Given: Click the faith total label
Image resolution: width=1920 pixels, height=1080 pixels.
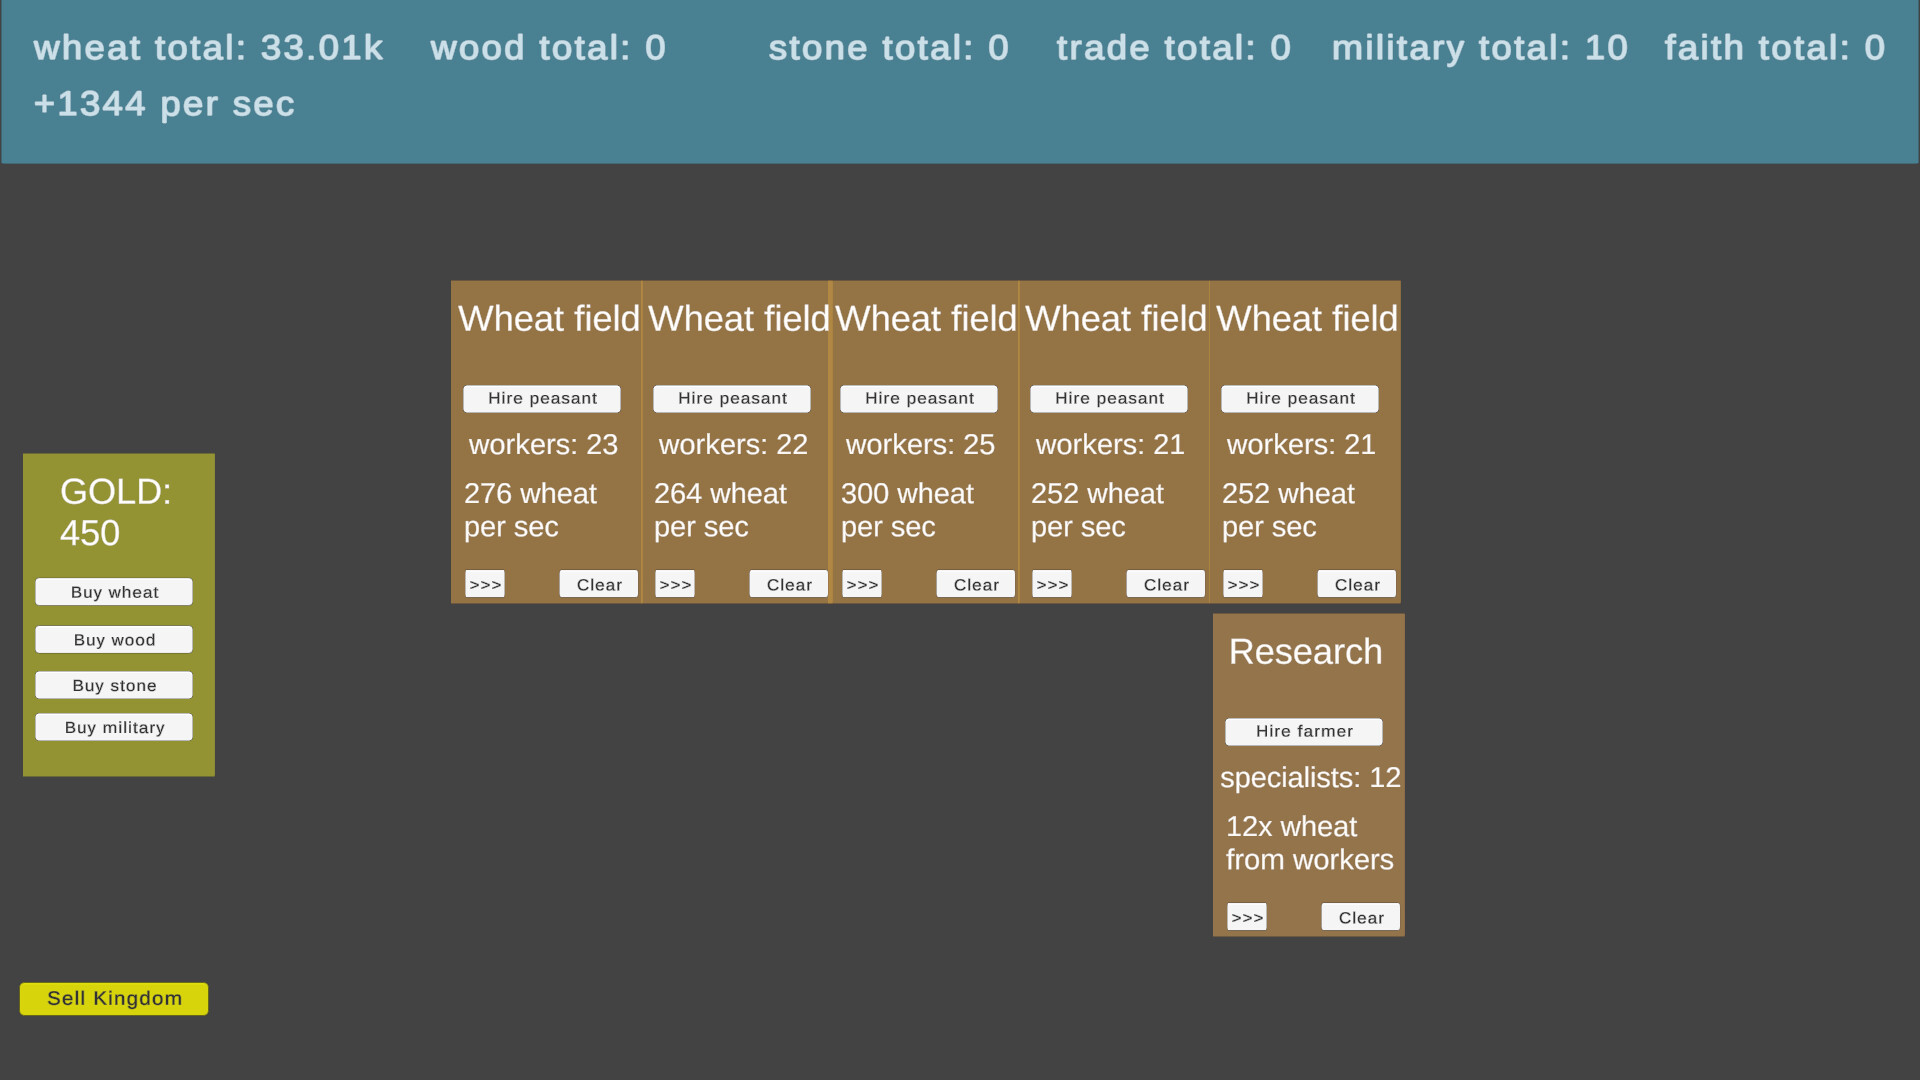Looking at the screenshot, I should click(x=1774, y=48).
